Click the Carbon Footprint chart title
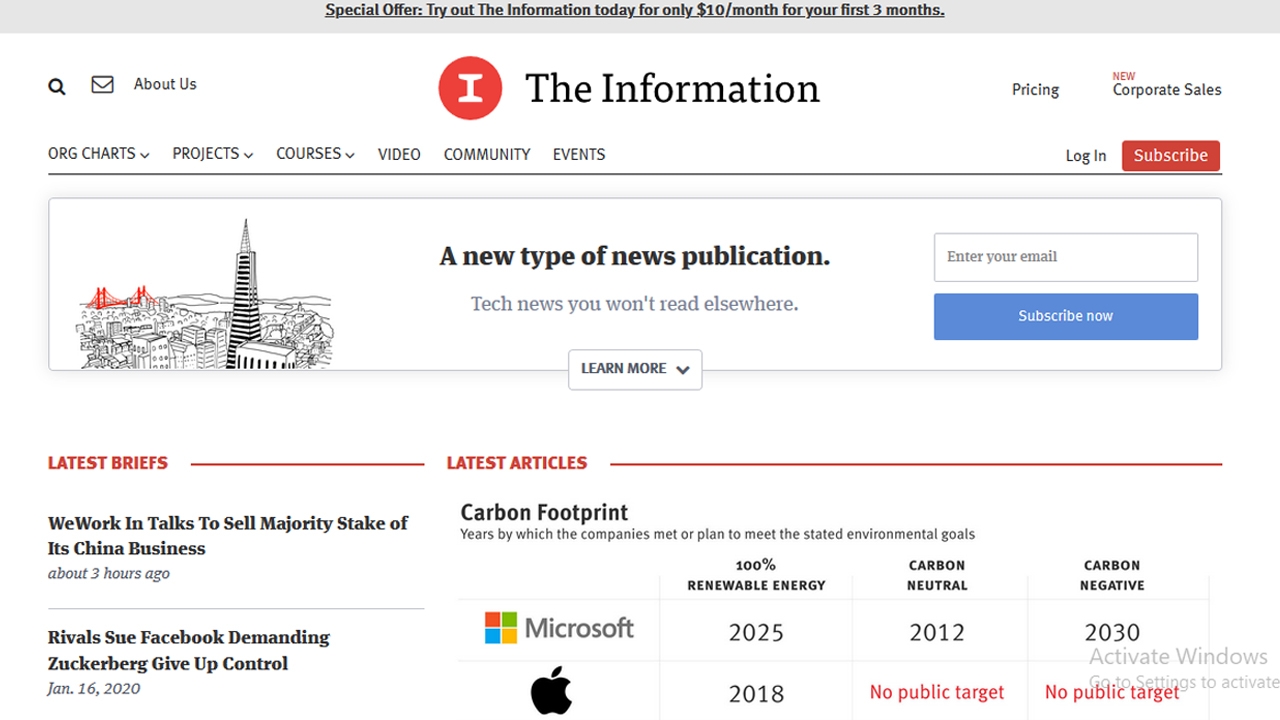This screenshot has height=720, width=1280. point(544,512)
